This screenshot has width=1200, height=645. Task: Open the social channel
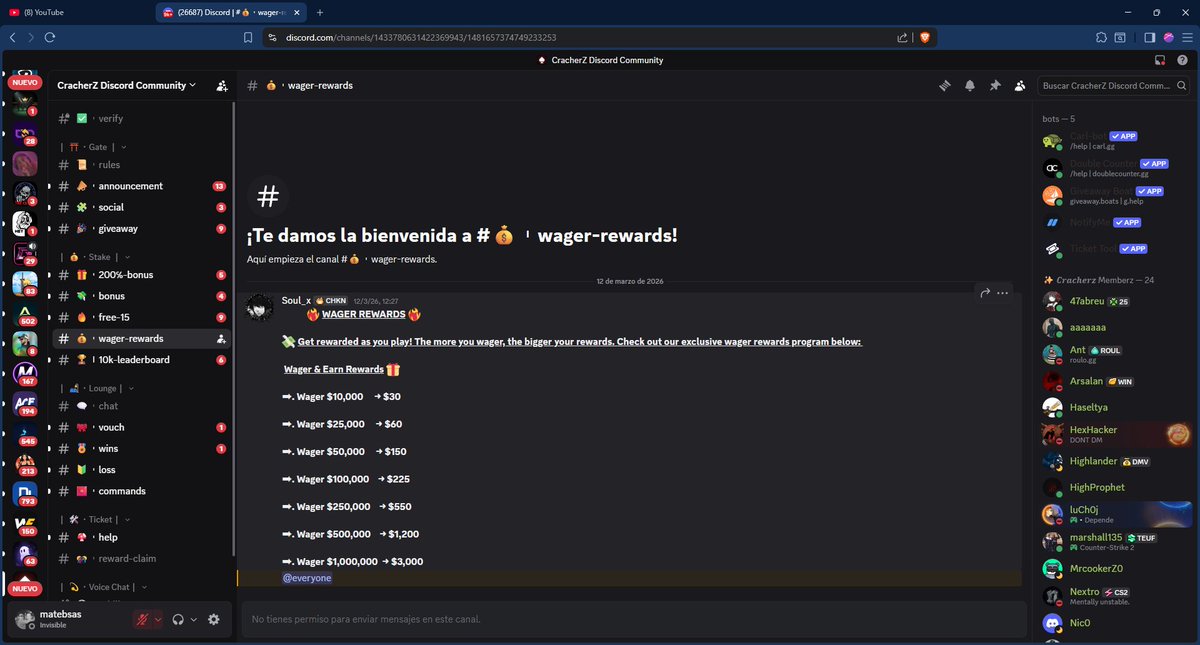141,207
